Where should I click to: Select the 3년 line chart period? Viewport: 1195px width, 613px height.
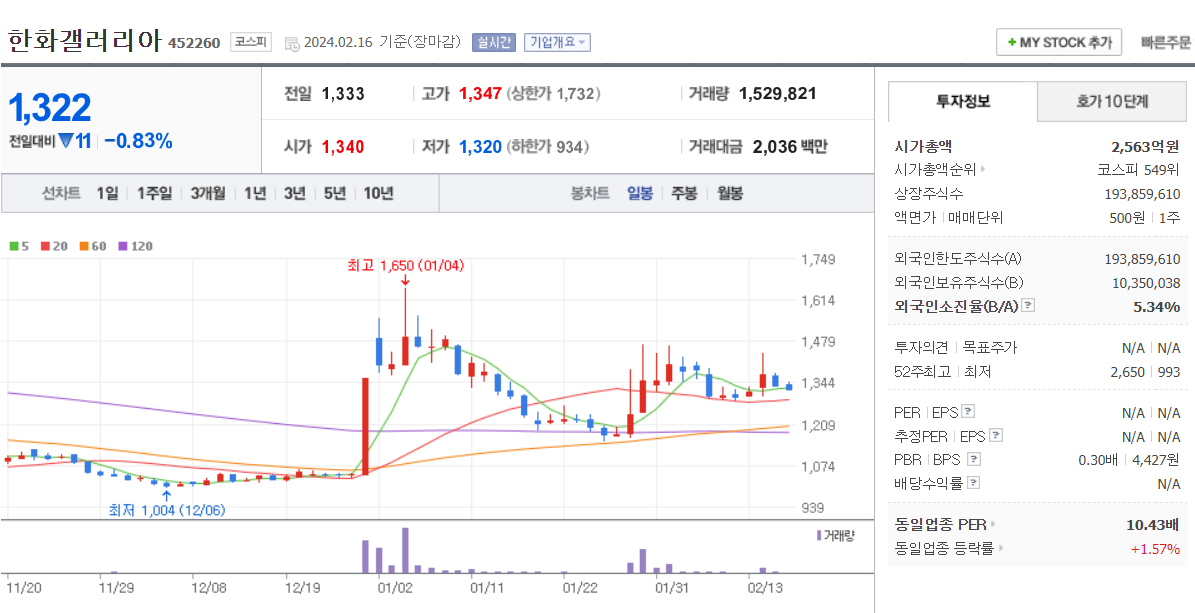click(x=294, y=193)
